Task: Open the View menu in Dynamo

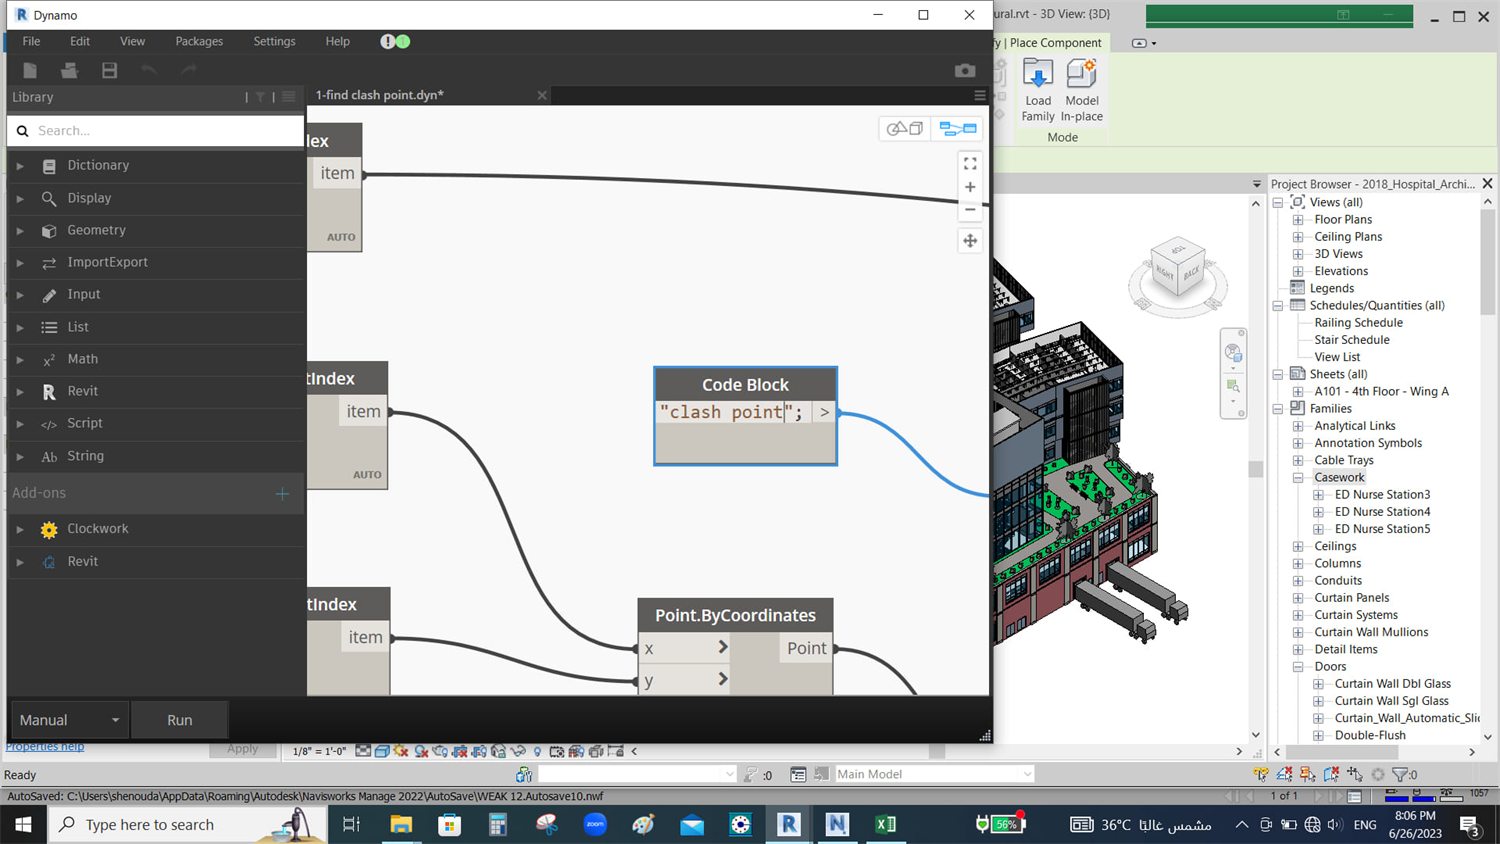Action: [132, 41]
